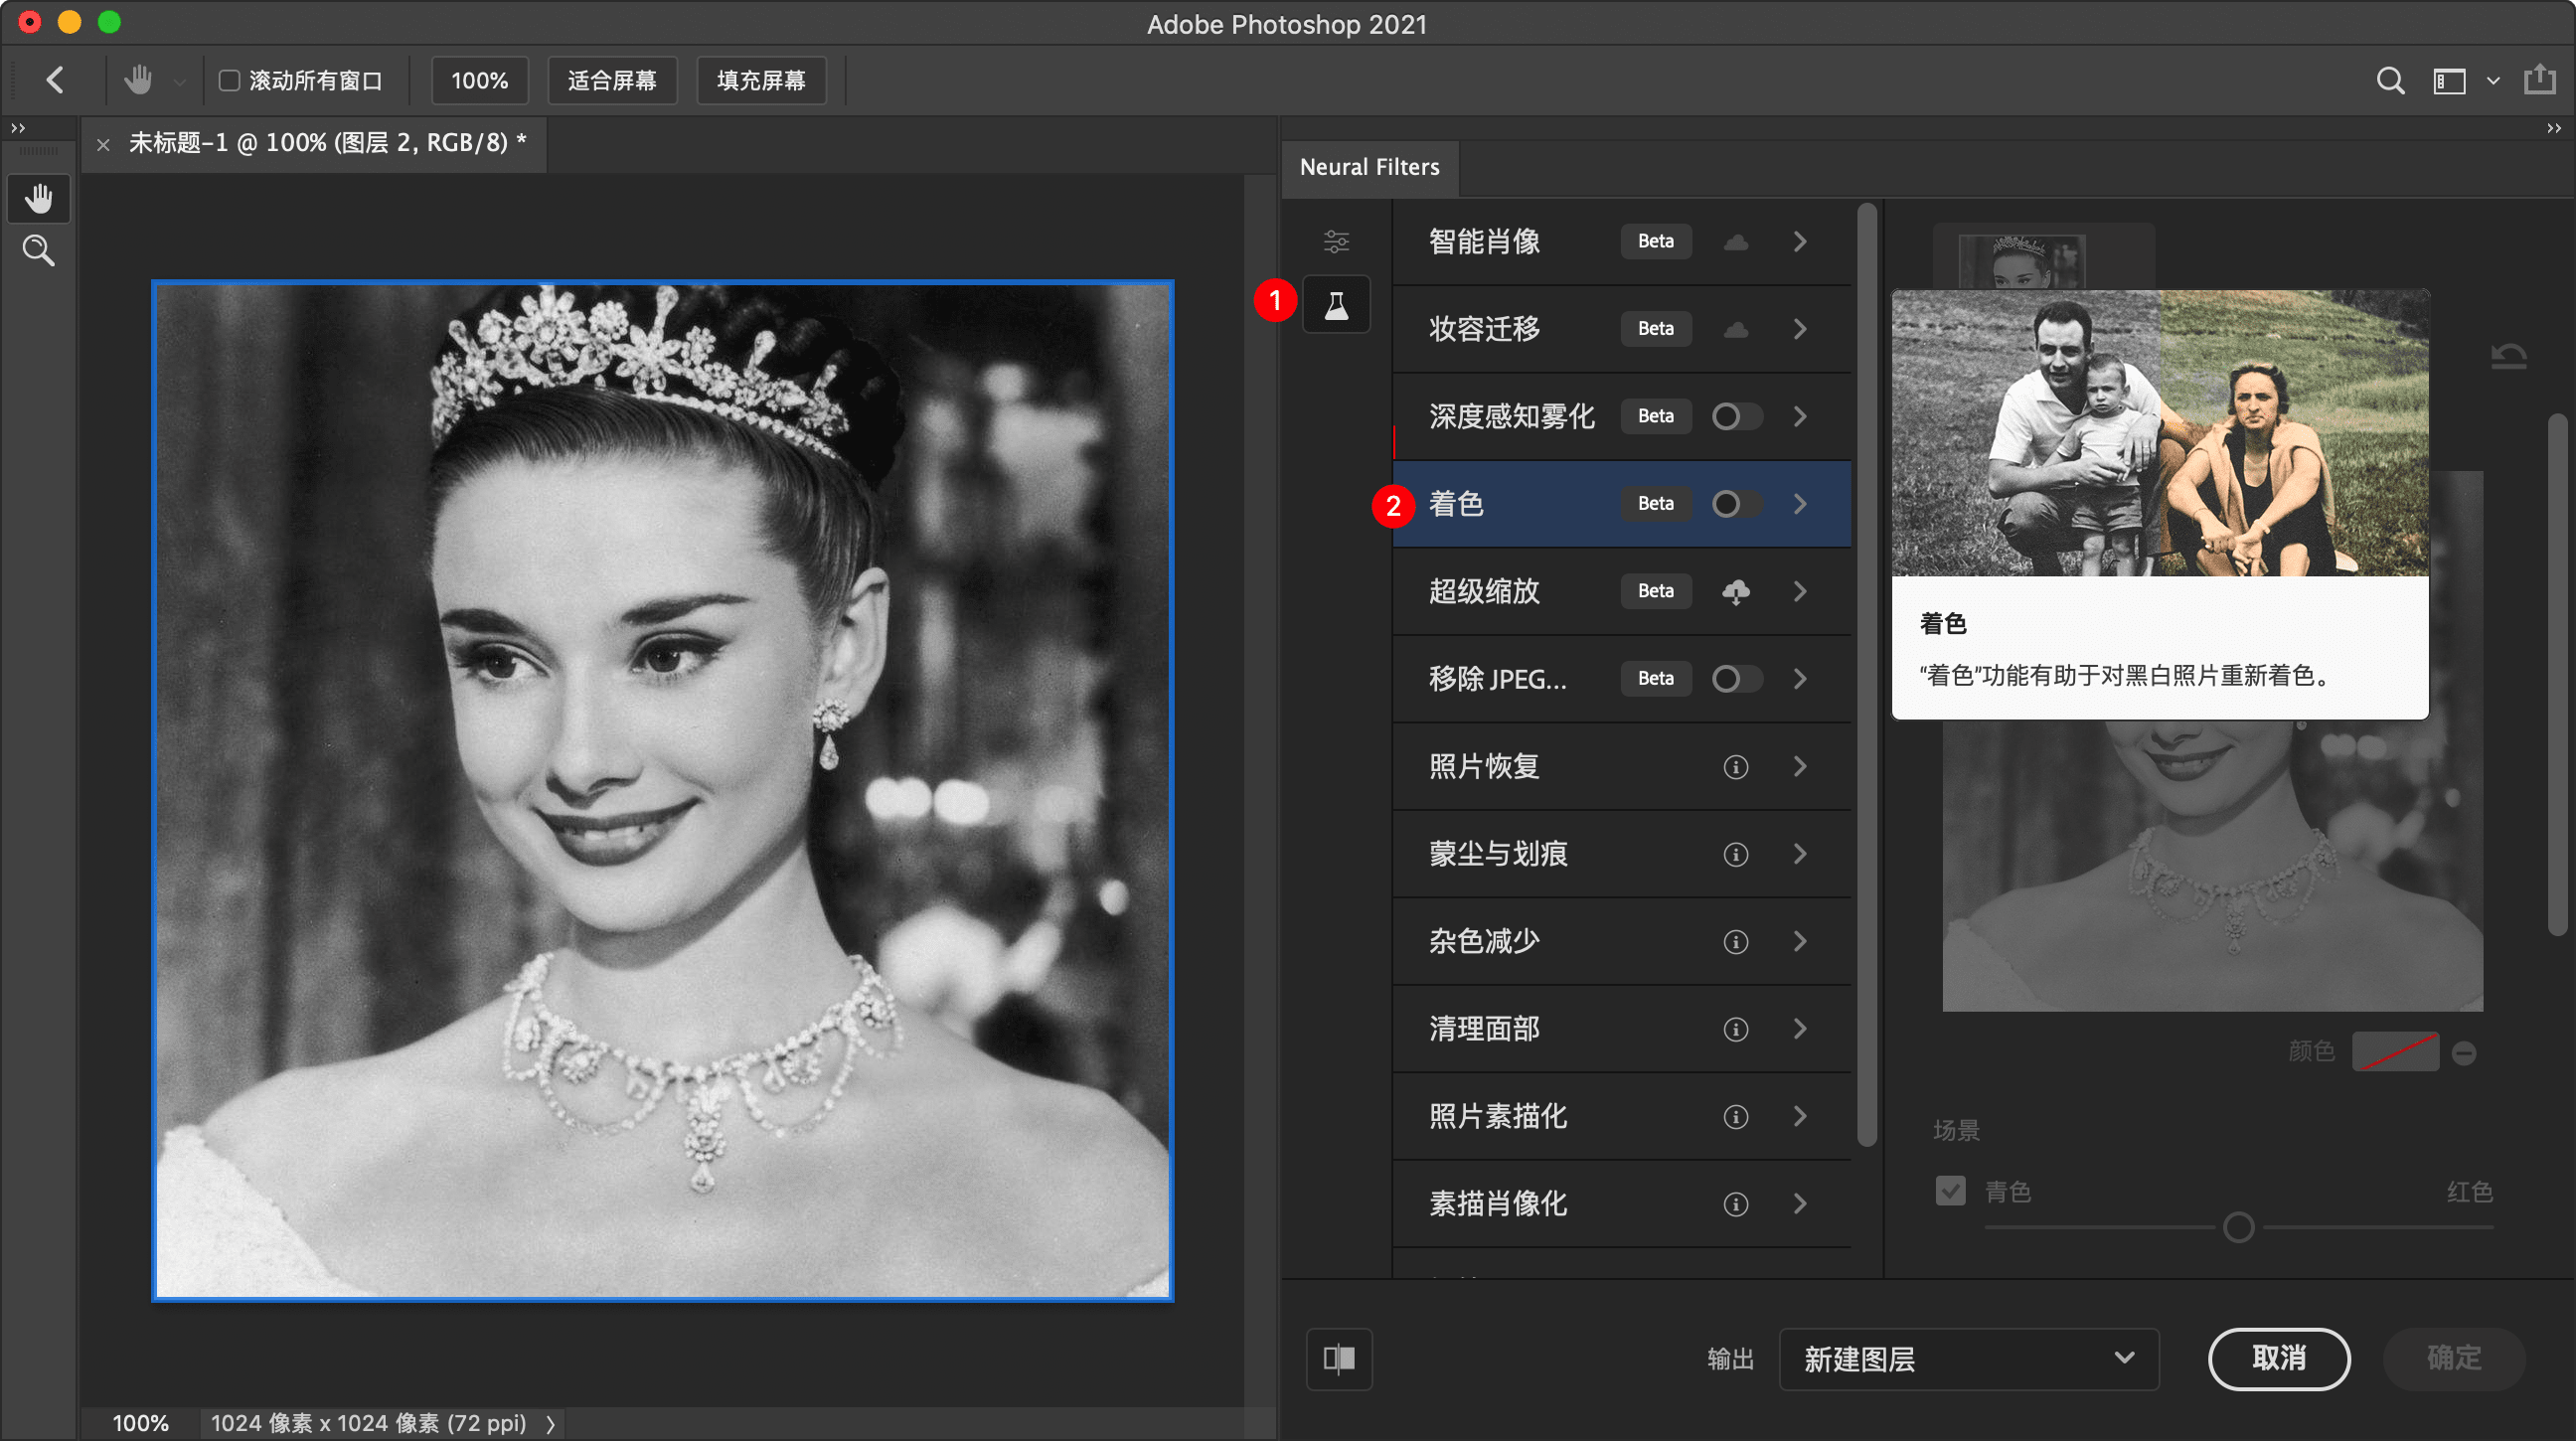Select the Zoom magnifier tool
The height and width of the screenshot is (1441, 2576).
point(39,250)
